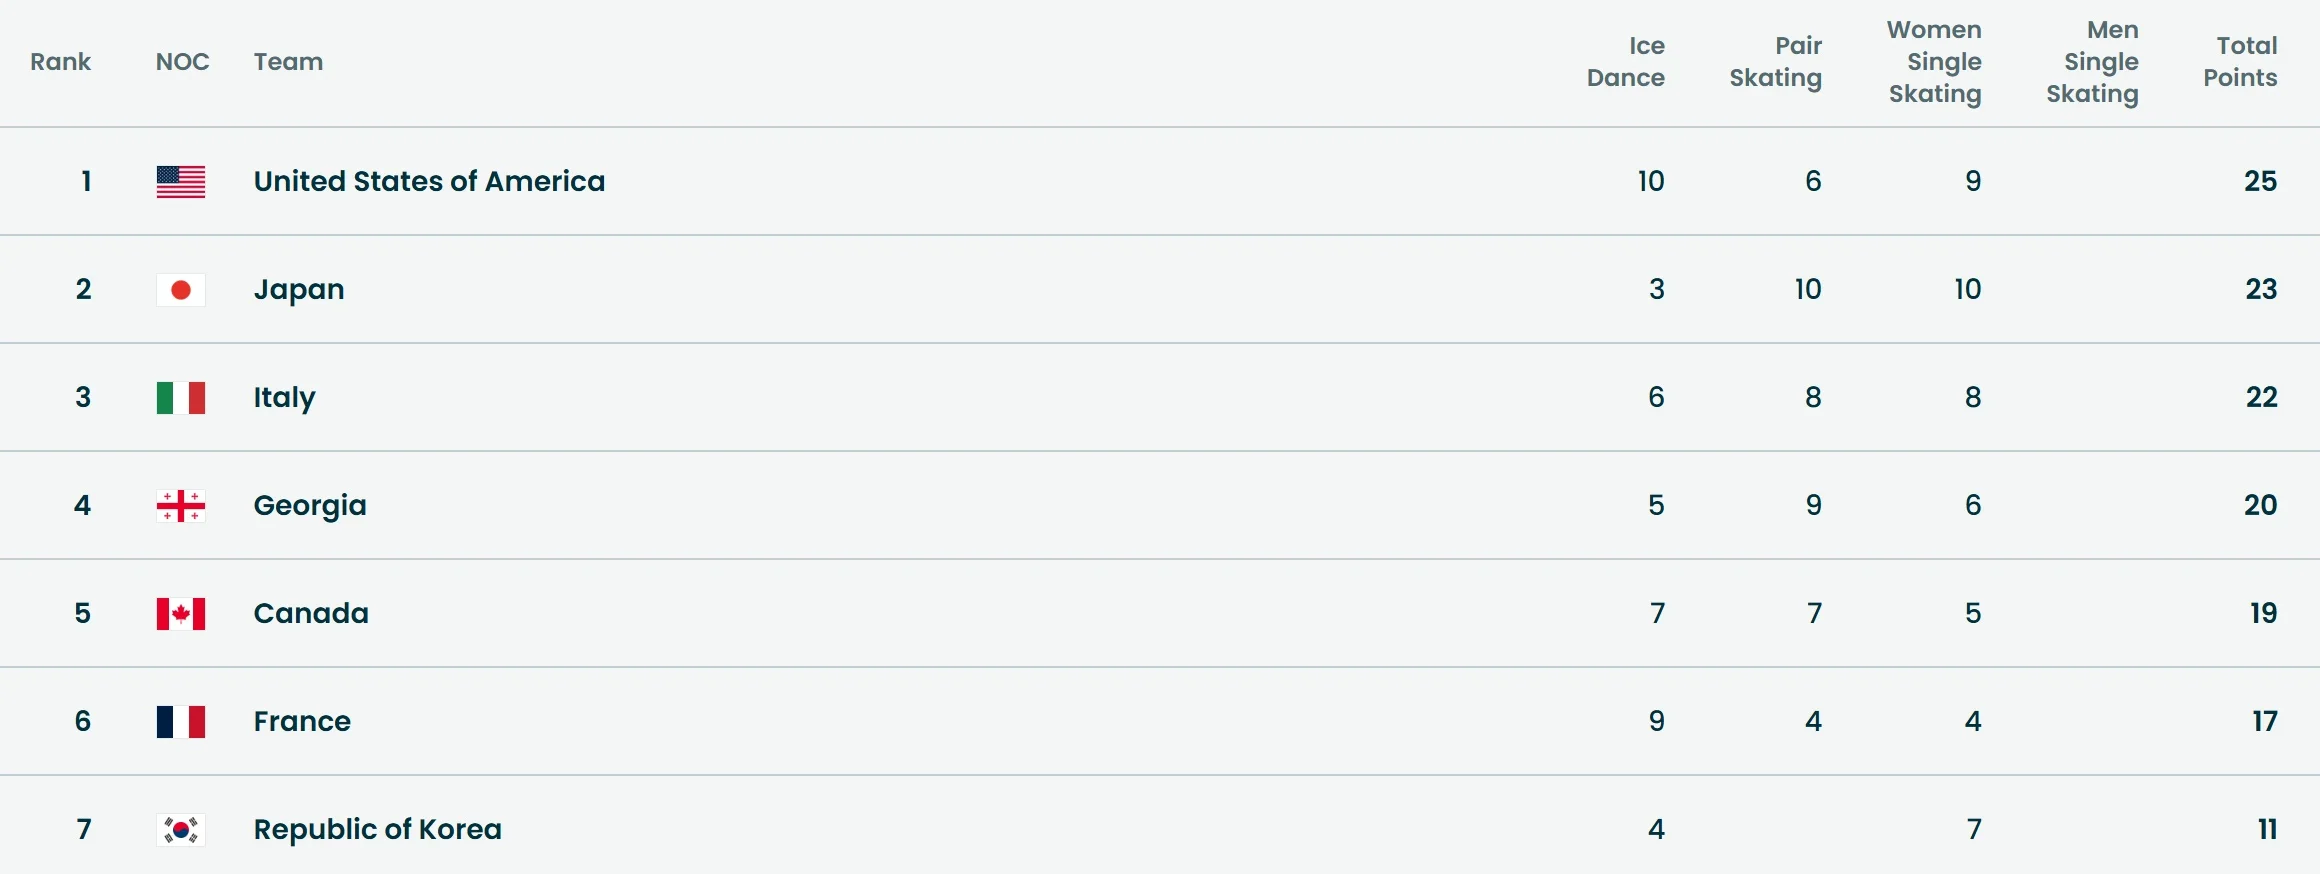2320x874 pixels.
Task: Click the Republic of Korea flag icon
Action: click(x=181, y=829)
